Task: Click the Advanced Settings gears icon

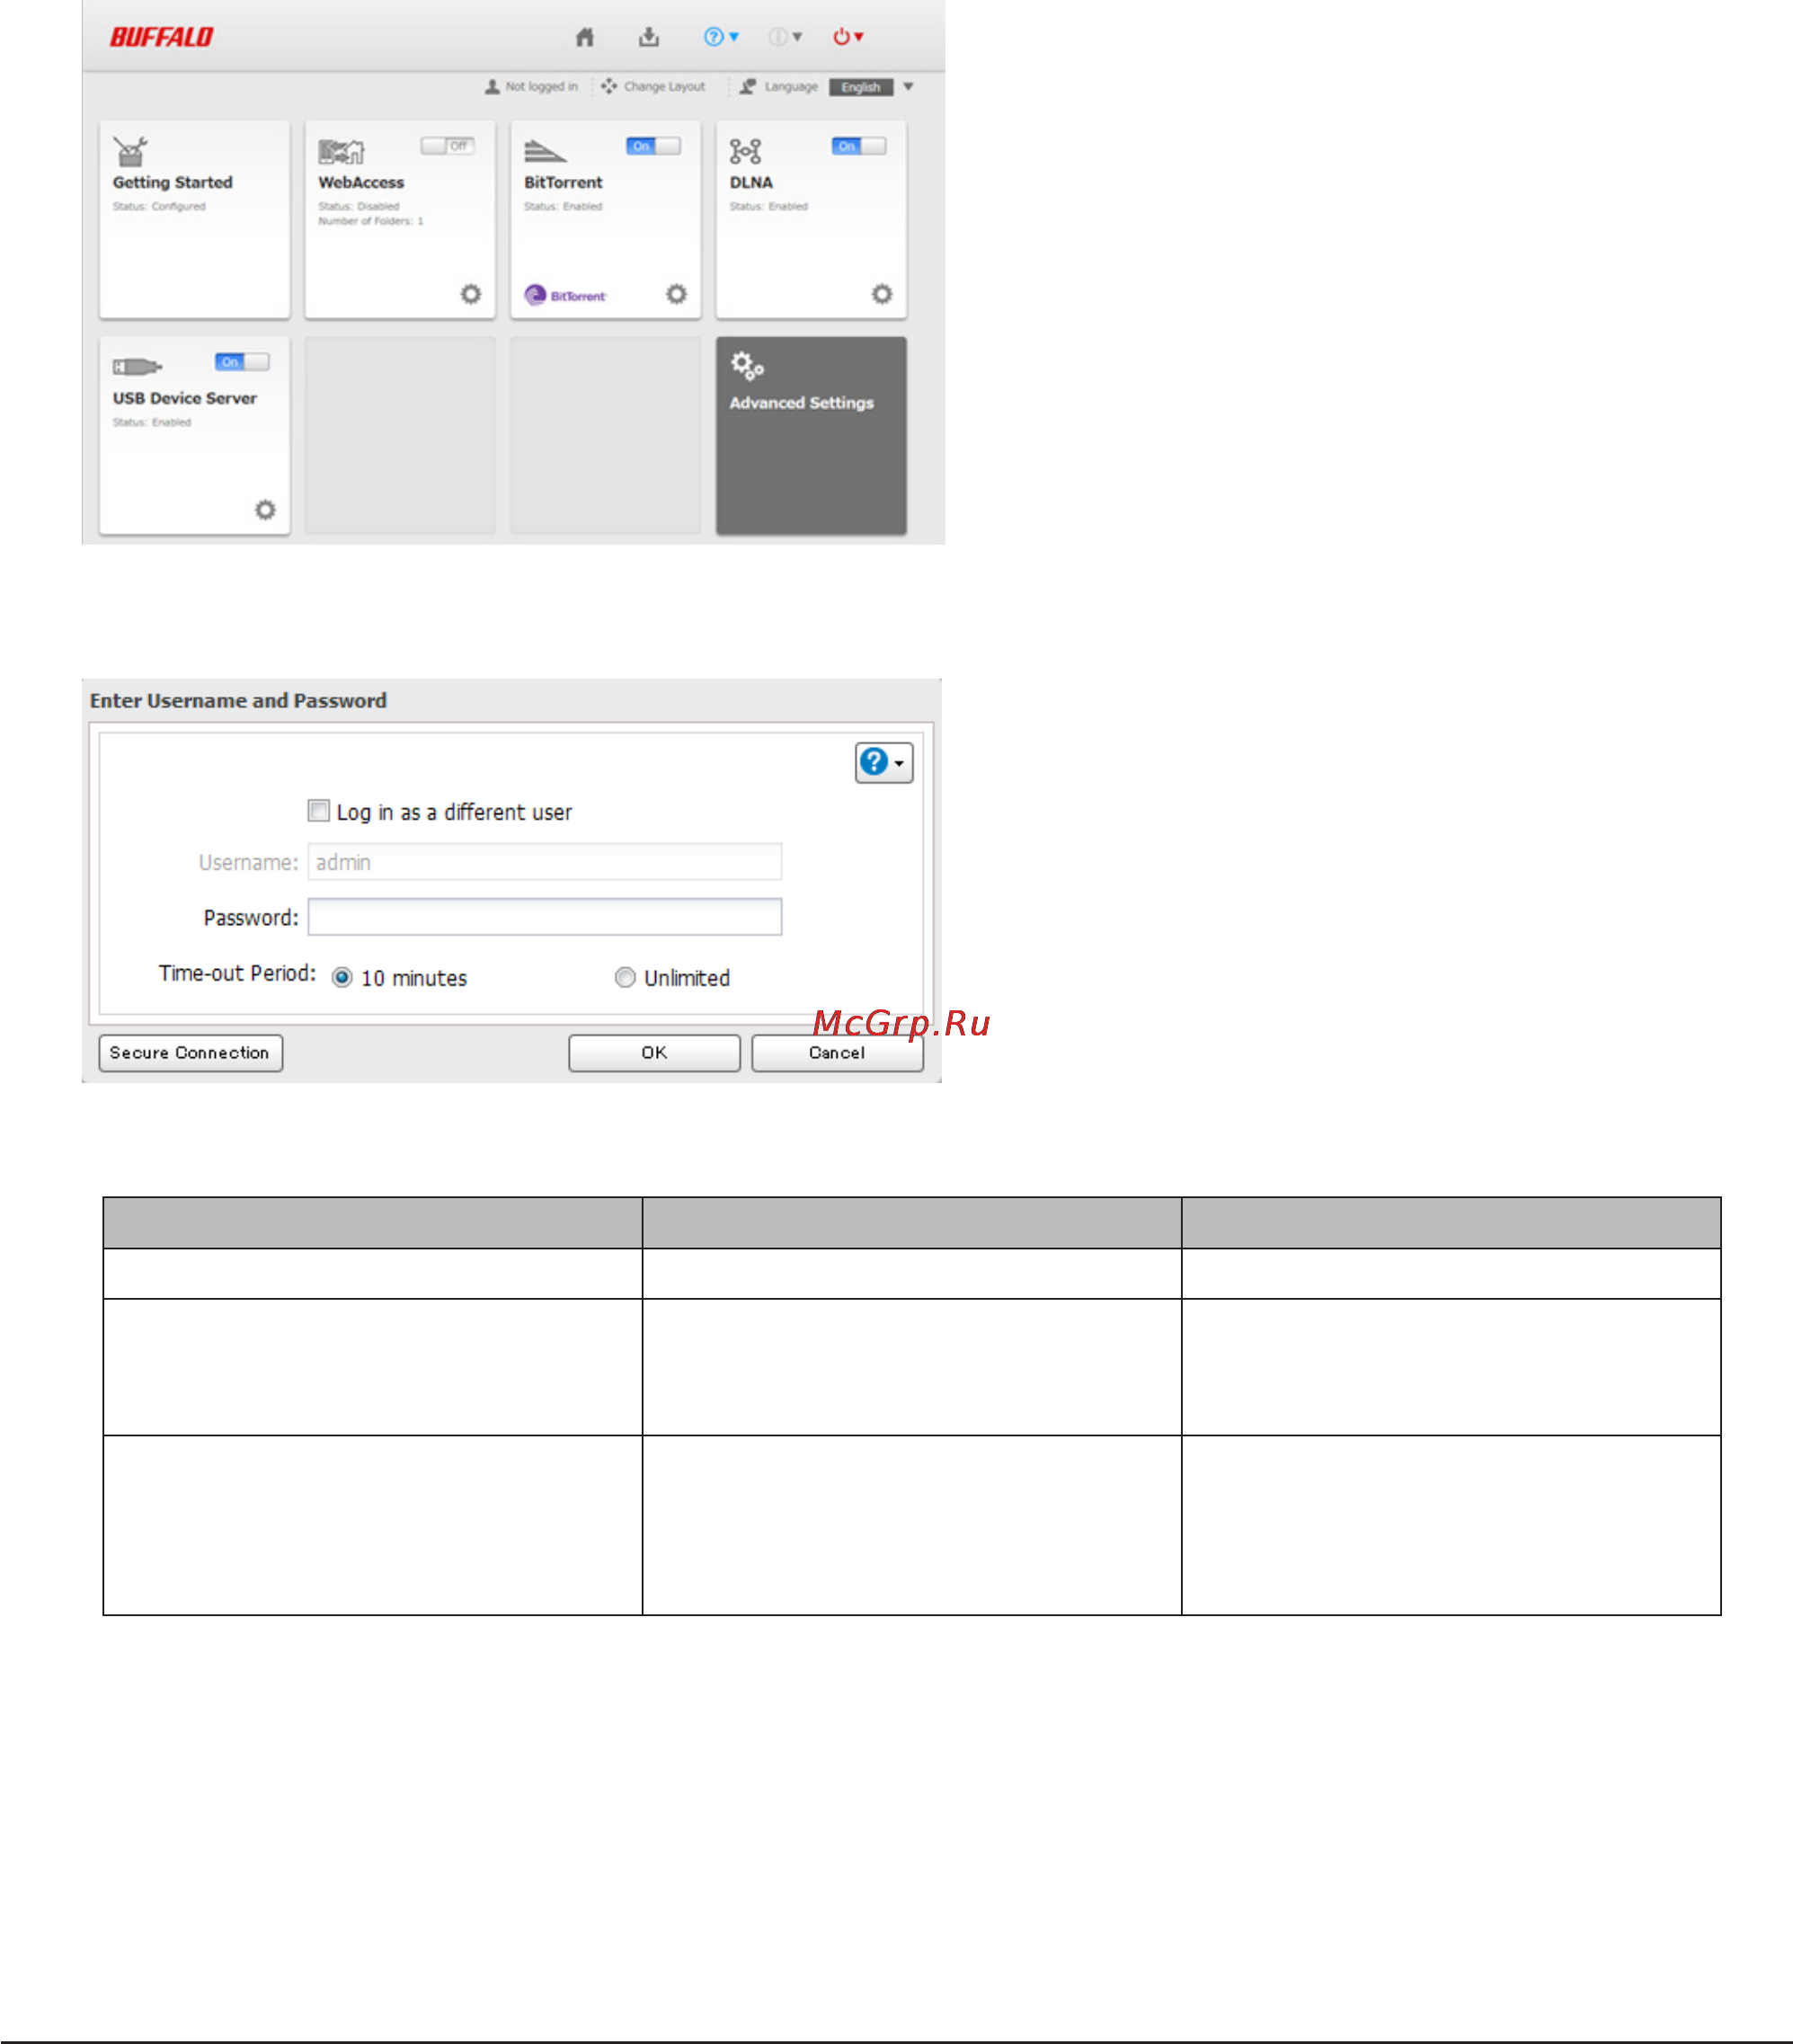Action: pos(747,366)
